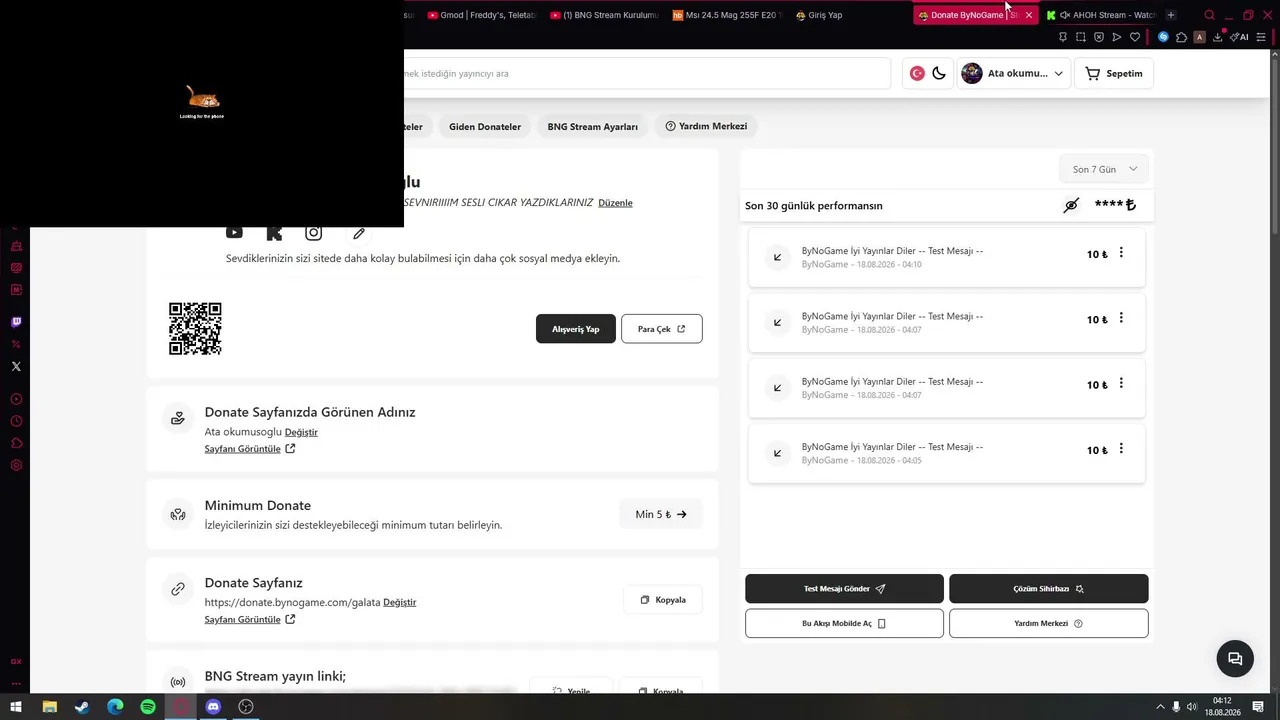
Task: Open options menu for the 04:07 donation, third row
Action: (1121, 383)
